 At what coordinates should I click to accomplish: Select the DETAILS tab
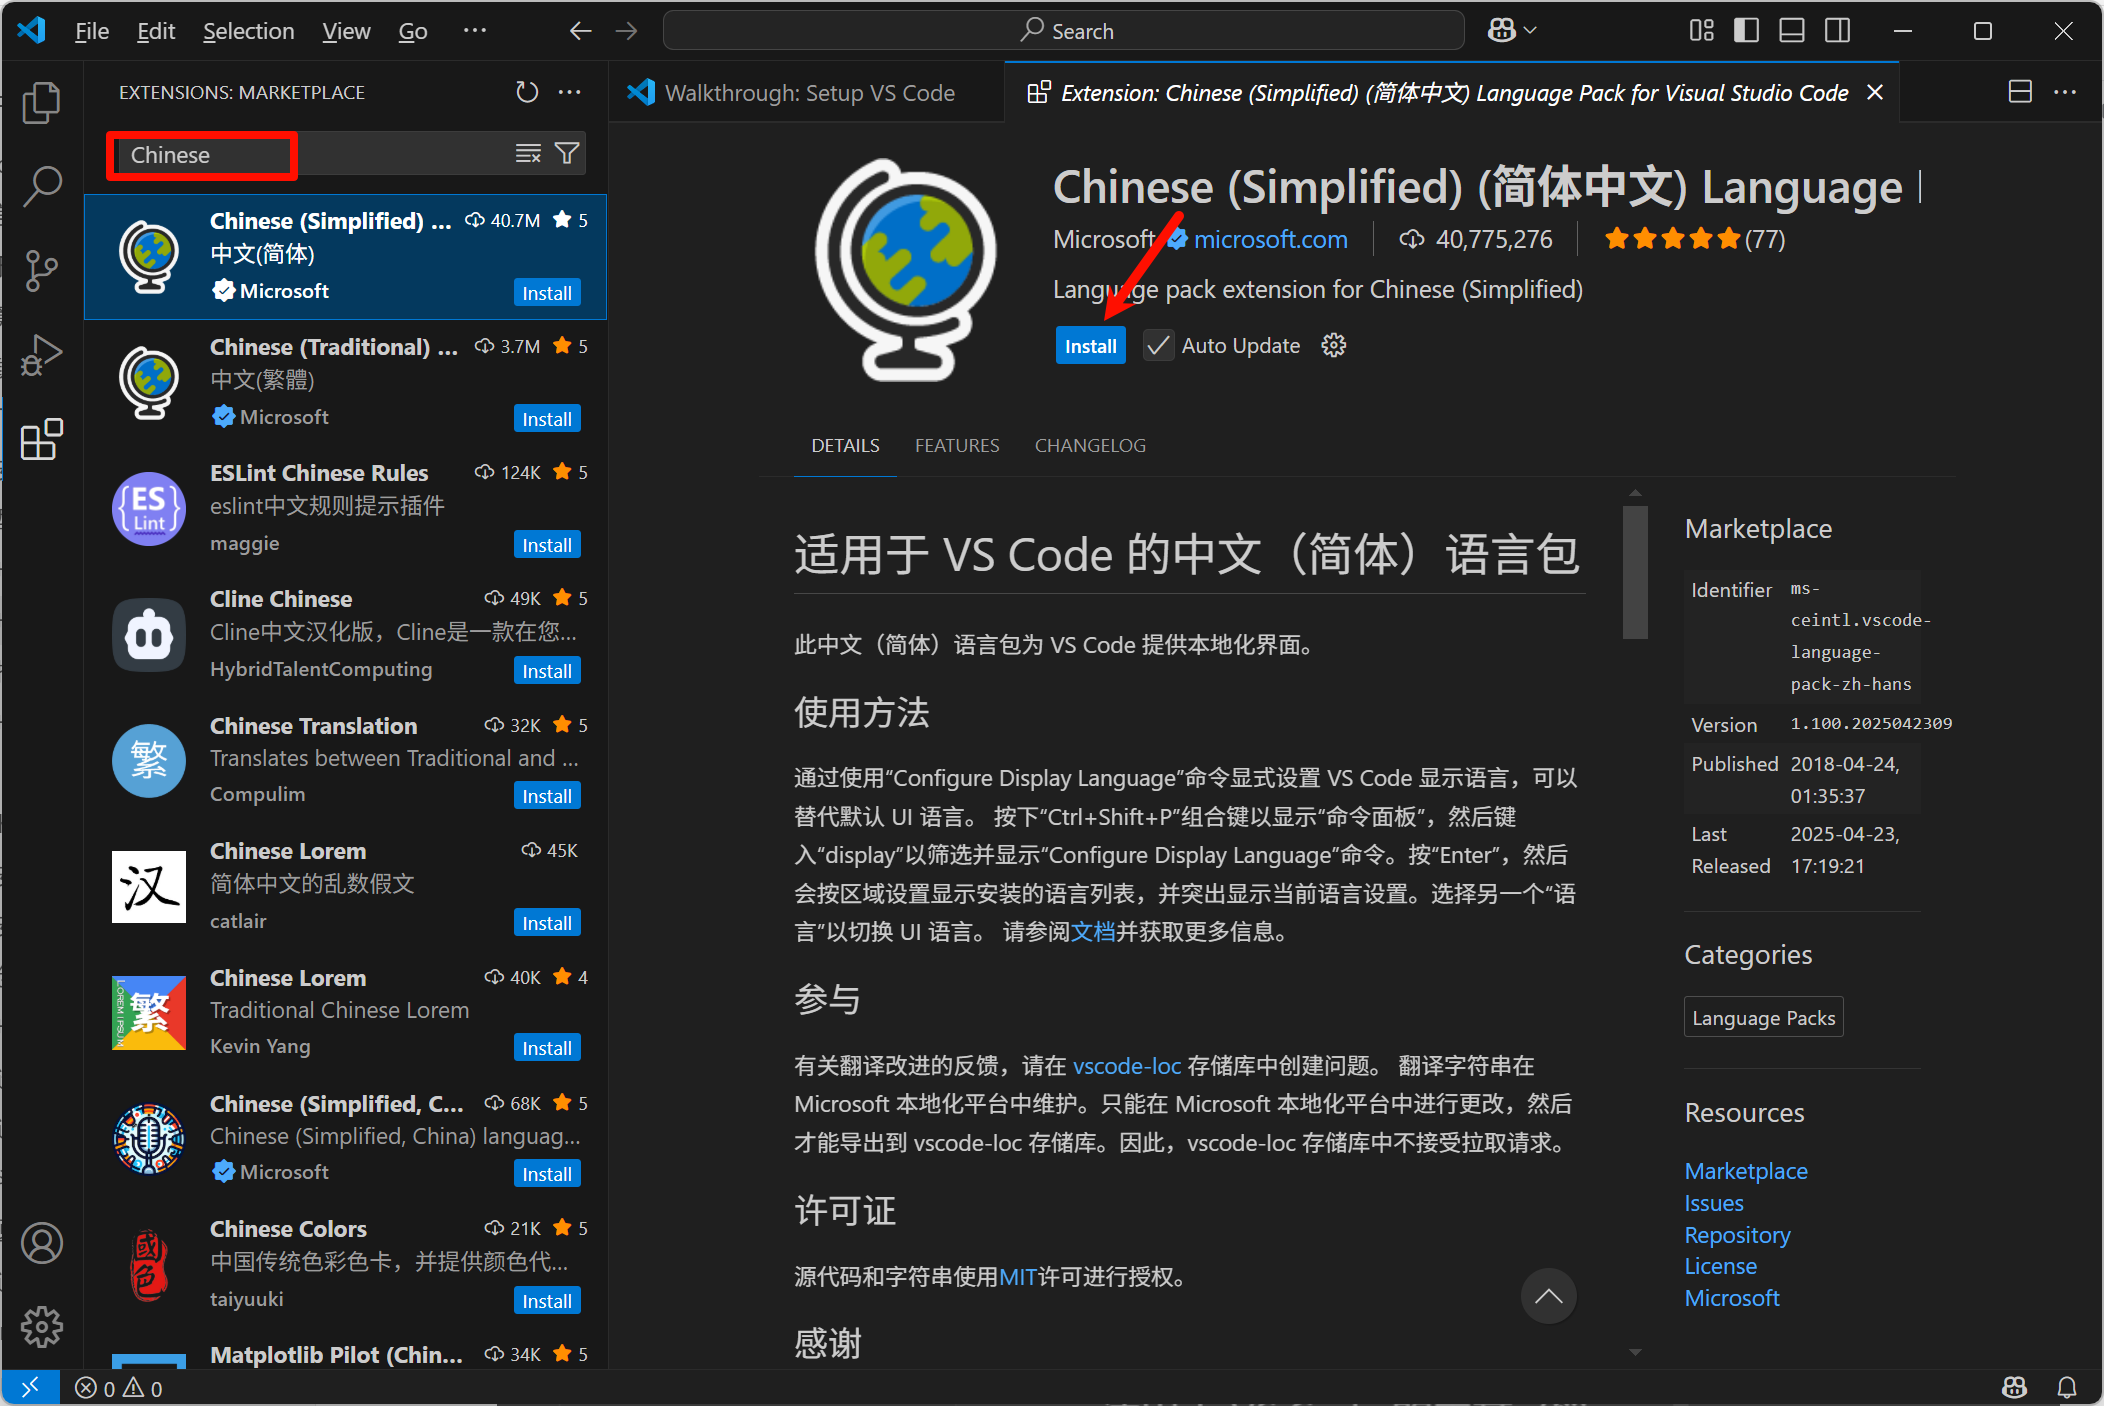[x=845, y=446]
